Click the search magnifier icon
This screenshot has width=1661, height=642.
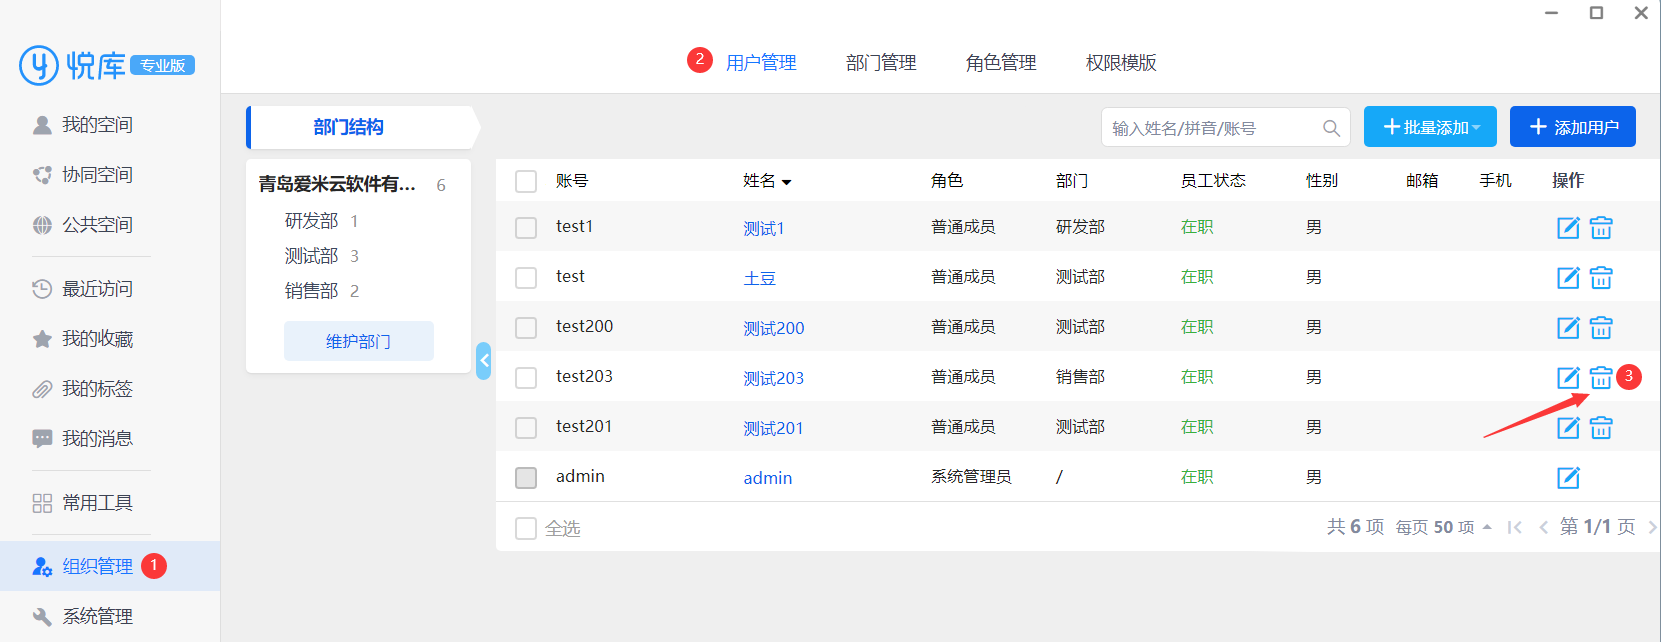(x=1331, y=128)
